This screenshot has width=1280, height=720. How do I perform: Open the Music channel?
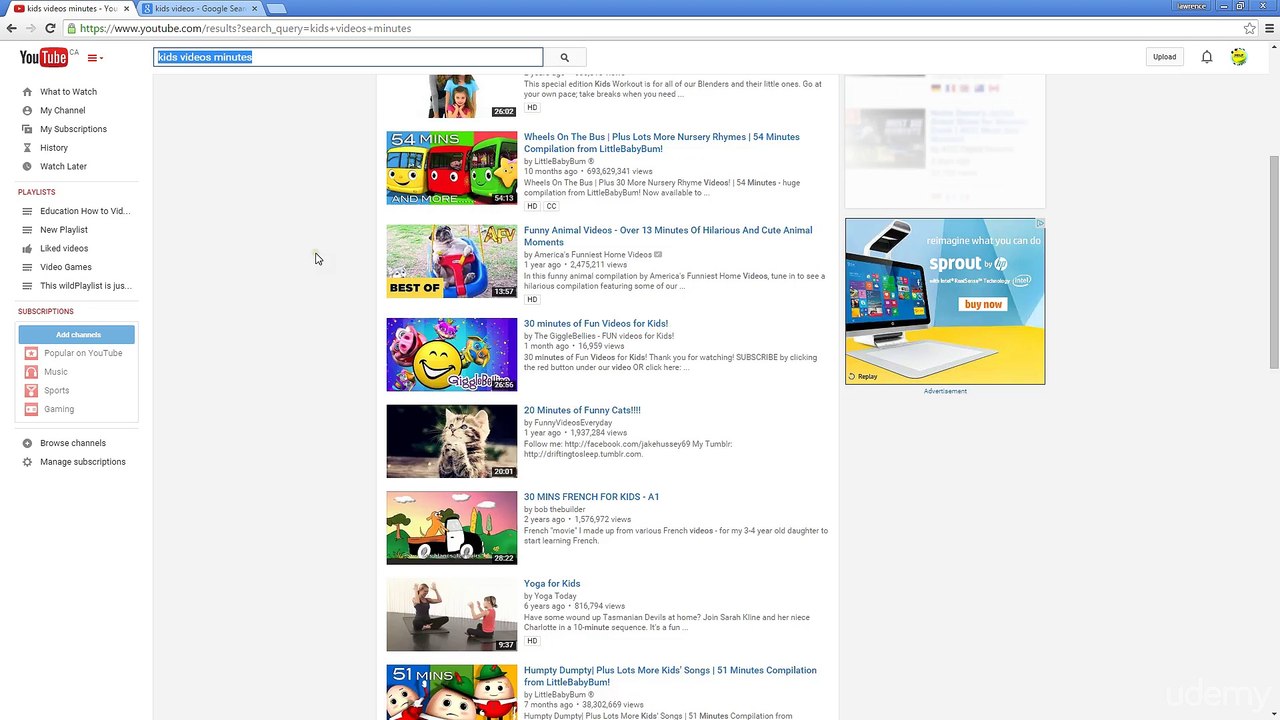(x=56, y=372)
